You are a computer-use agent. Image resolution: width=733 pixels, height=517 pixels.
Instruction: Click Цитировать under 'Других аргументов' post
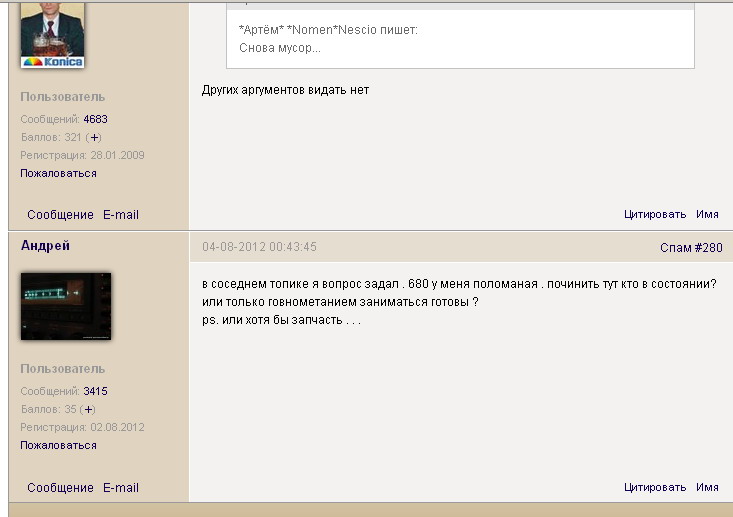pos(655,215)
